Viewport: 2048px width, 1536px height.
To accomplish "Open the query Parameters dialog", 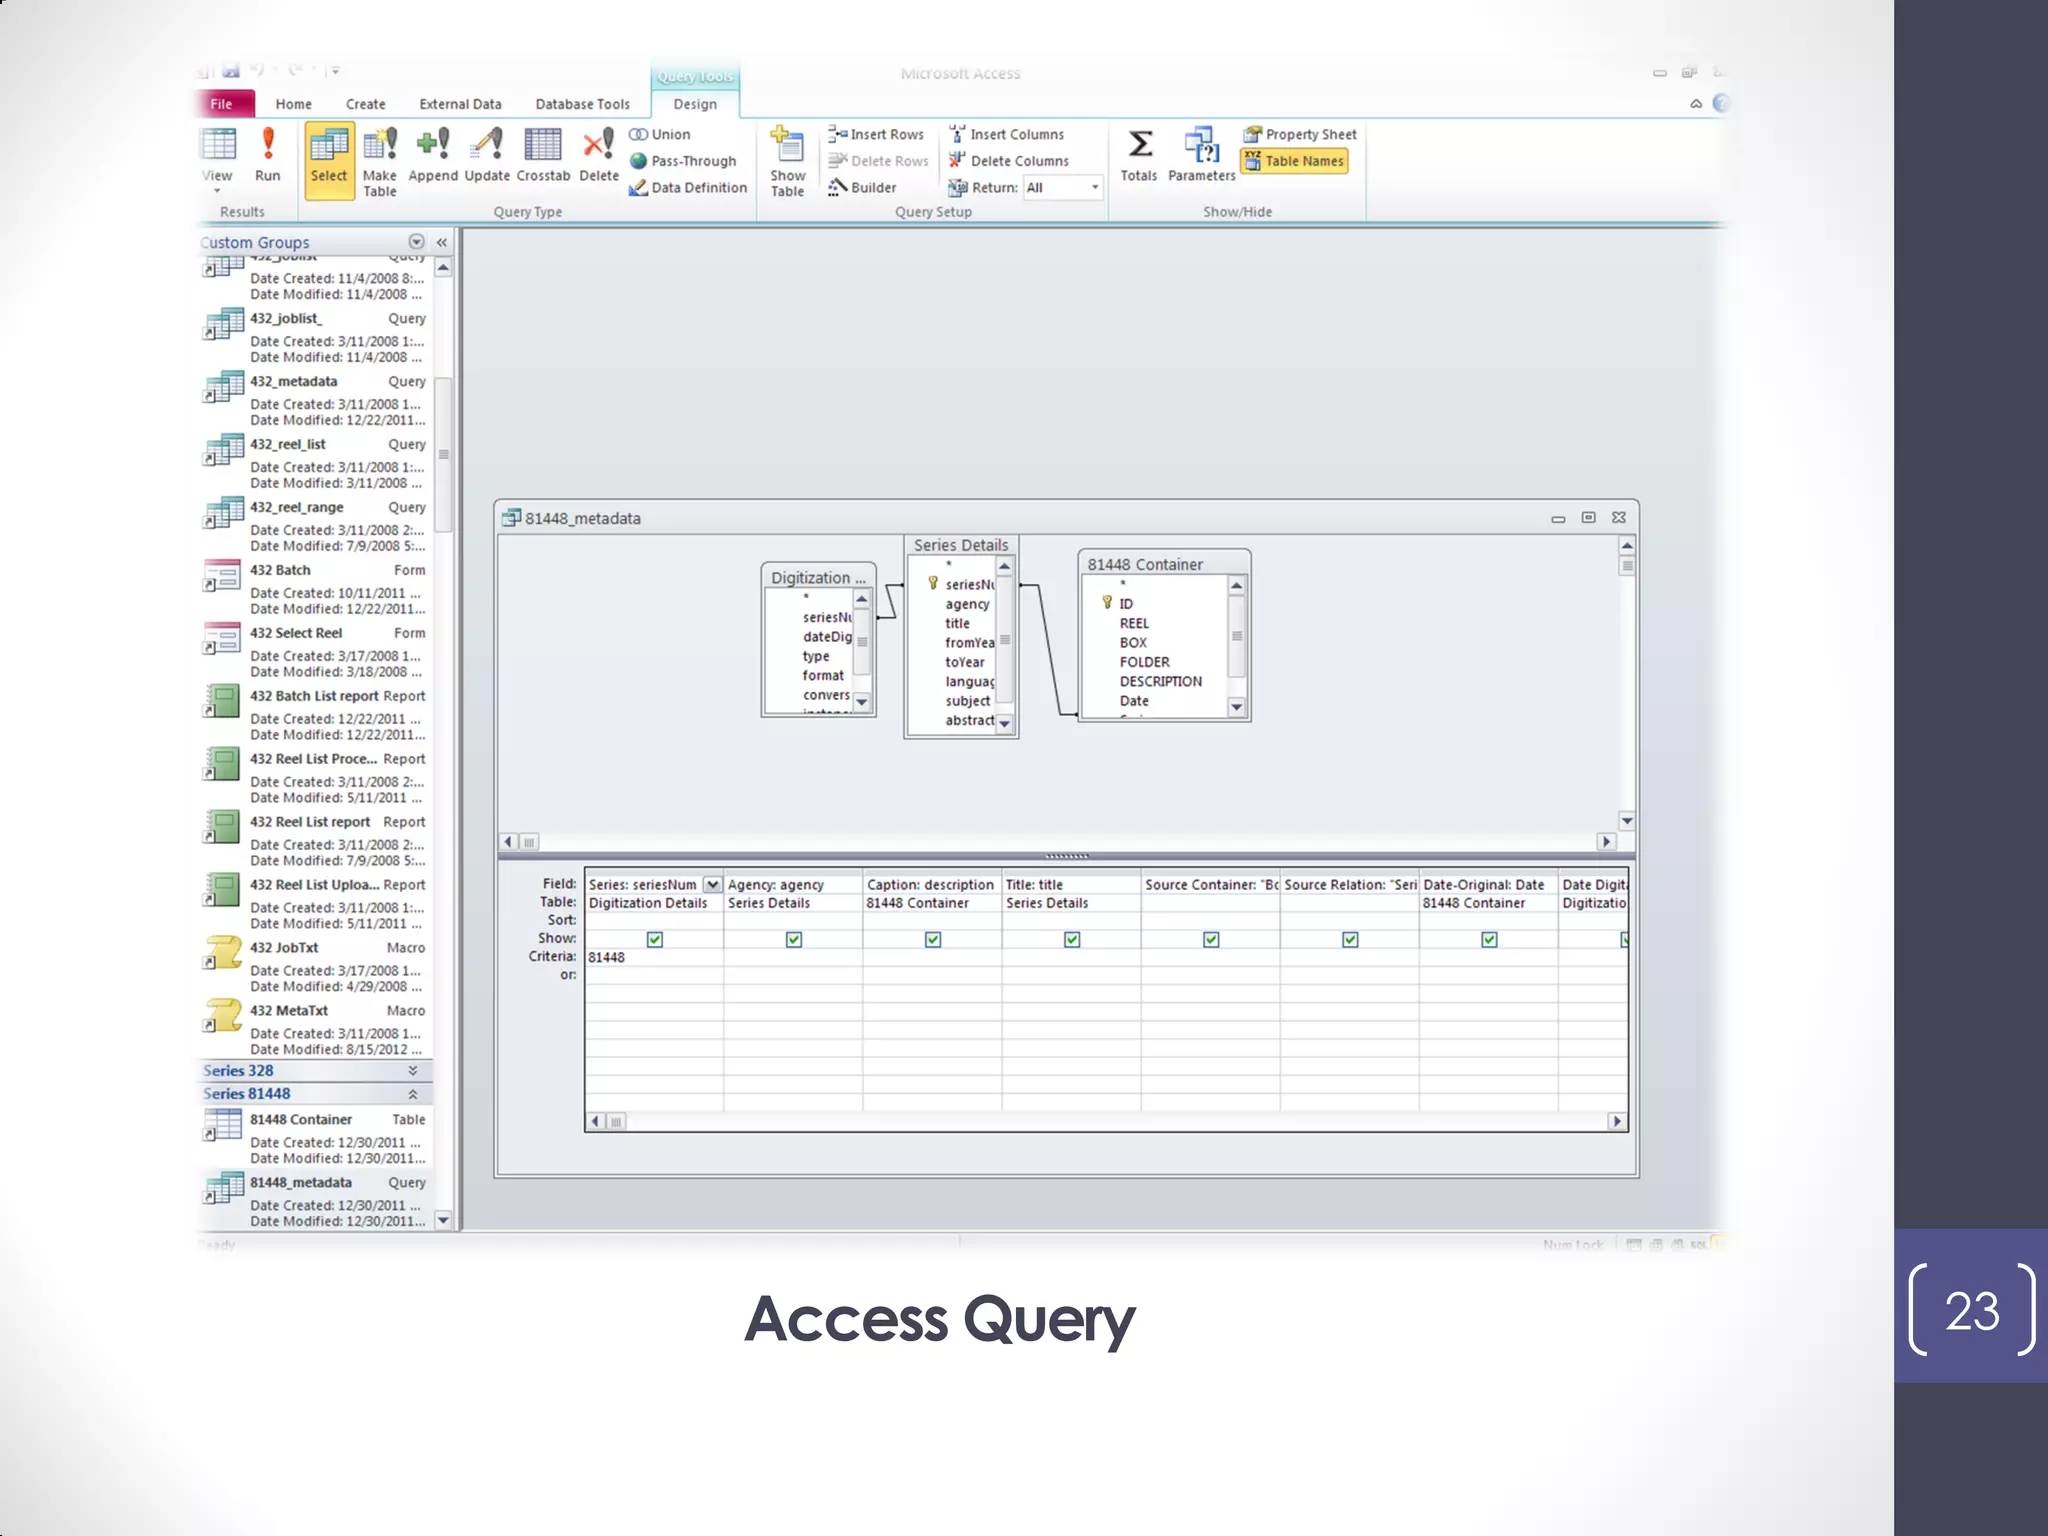I will (1201, 155).
